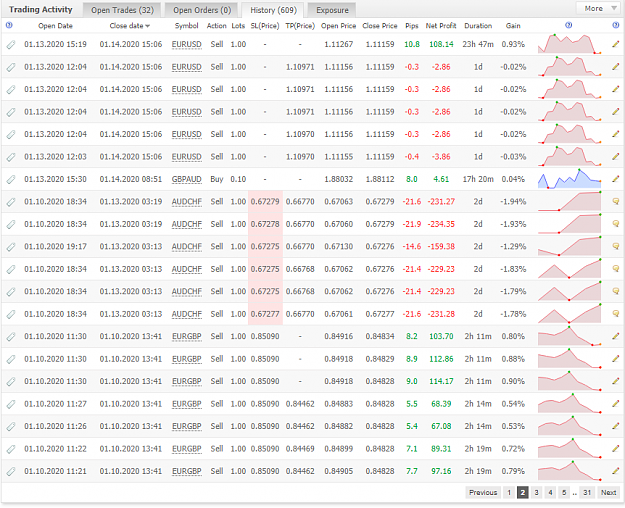Viewport: 625px width, 508px height.
Task: Click pencil icon for EURUSD -3.86 trade
Action: (x=616, y=156)
